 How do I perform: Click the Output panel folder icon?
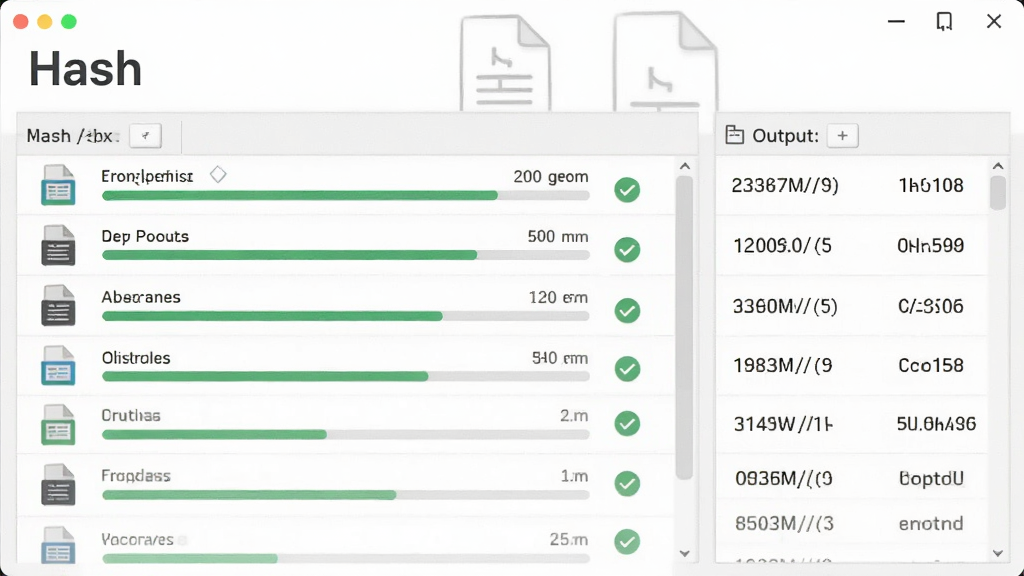(x=735, y=135)
